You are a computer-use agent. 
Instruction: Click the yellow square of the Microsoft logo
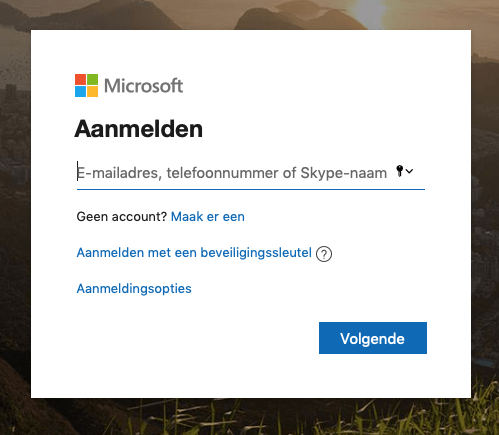[x=93, y=92]
